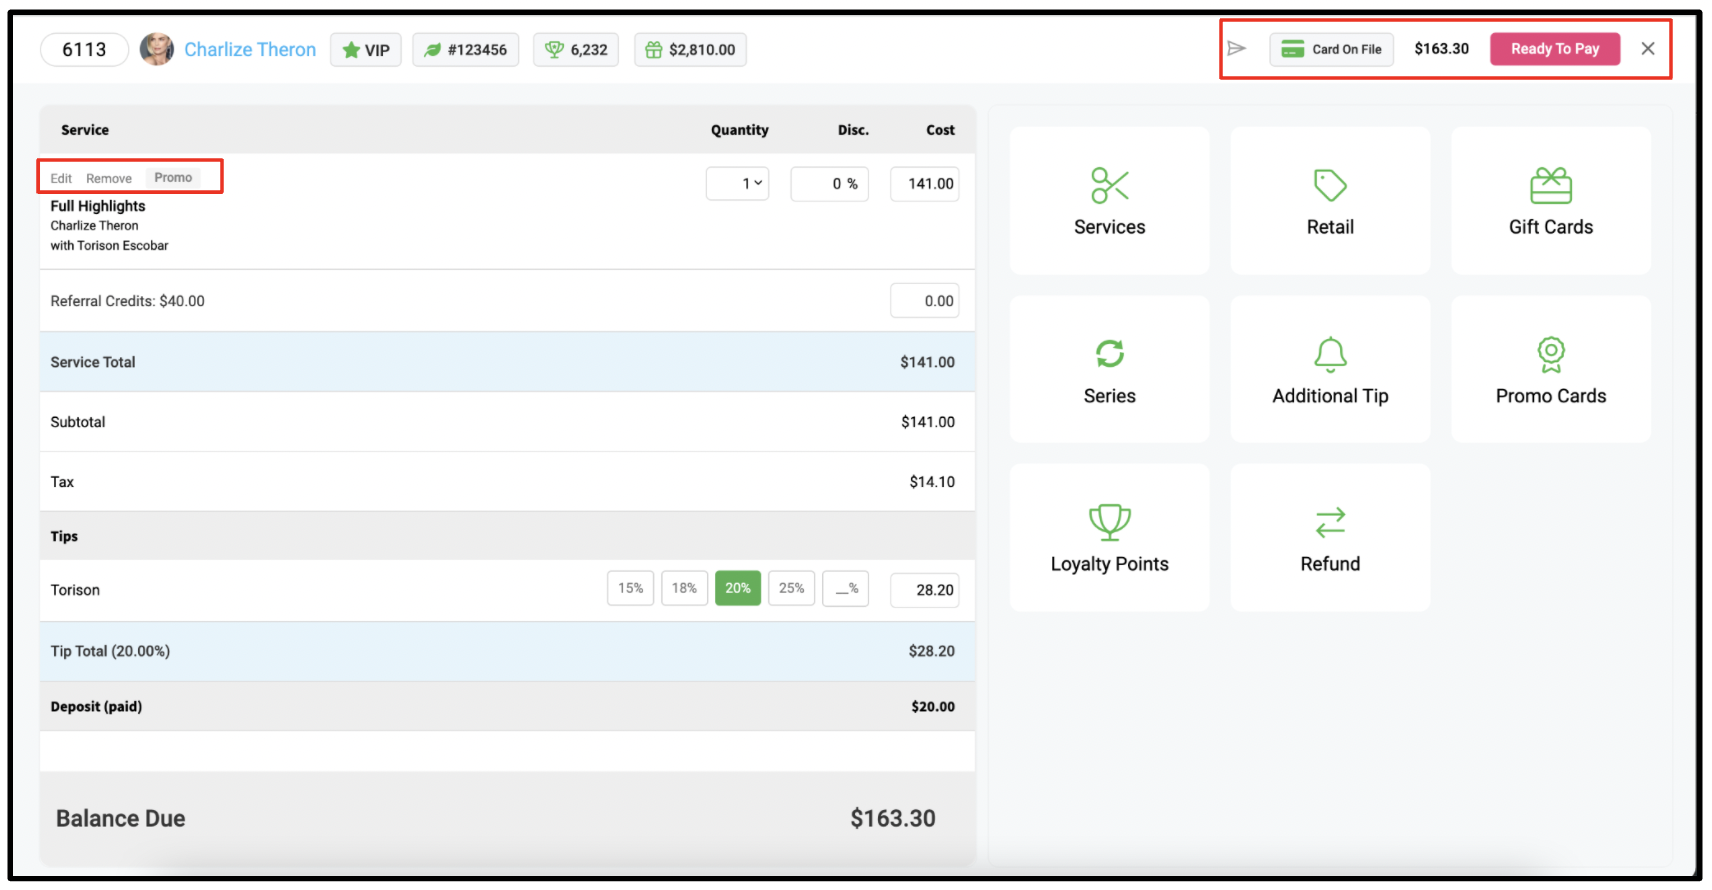Screen dimensions: 1712x890
Task: Click the Referral Credits amount field
Action: [925, 301]
